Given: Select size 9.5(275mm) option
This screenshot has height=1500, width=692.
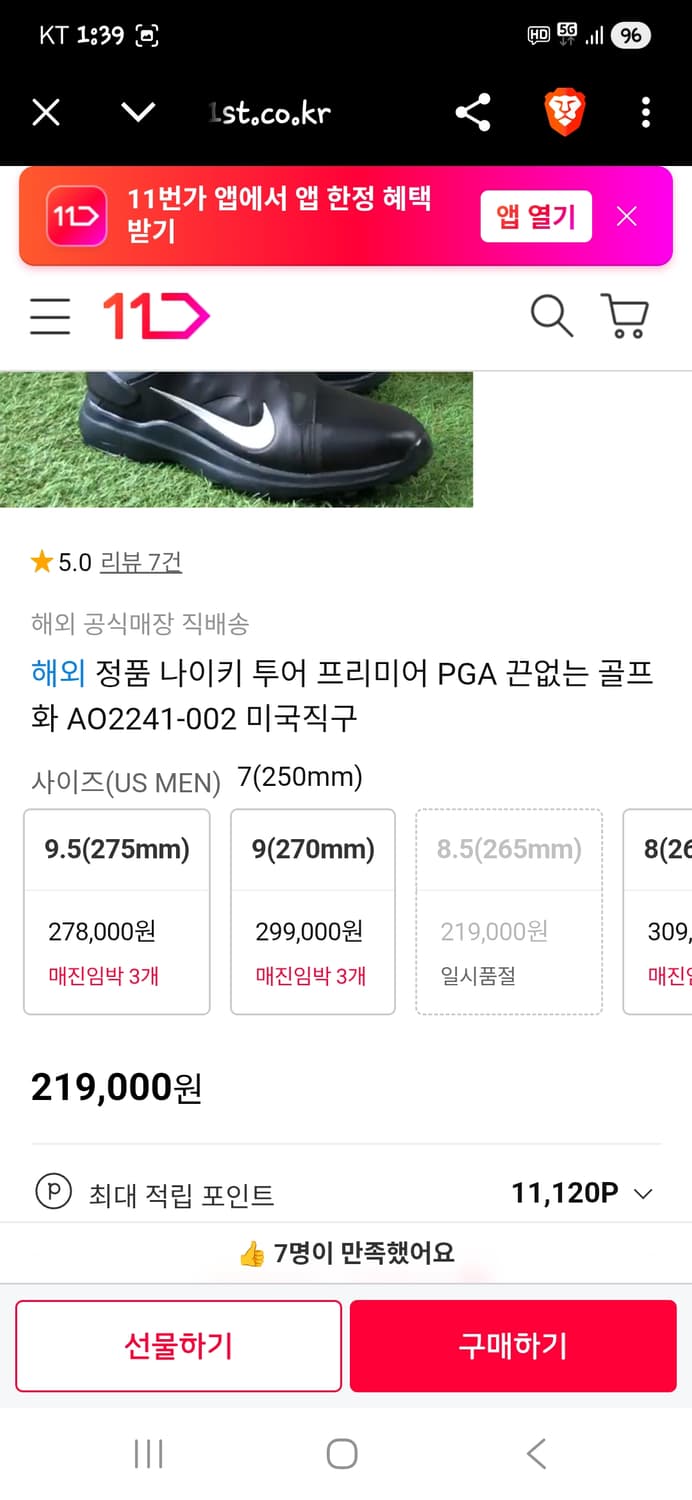Looking at the screenshot, I should (116, 911).
